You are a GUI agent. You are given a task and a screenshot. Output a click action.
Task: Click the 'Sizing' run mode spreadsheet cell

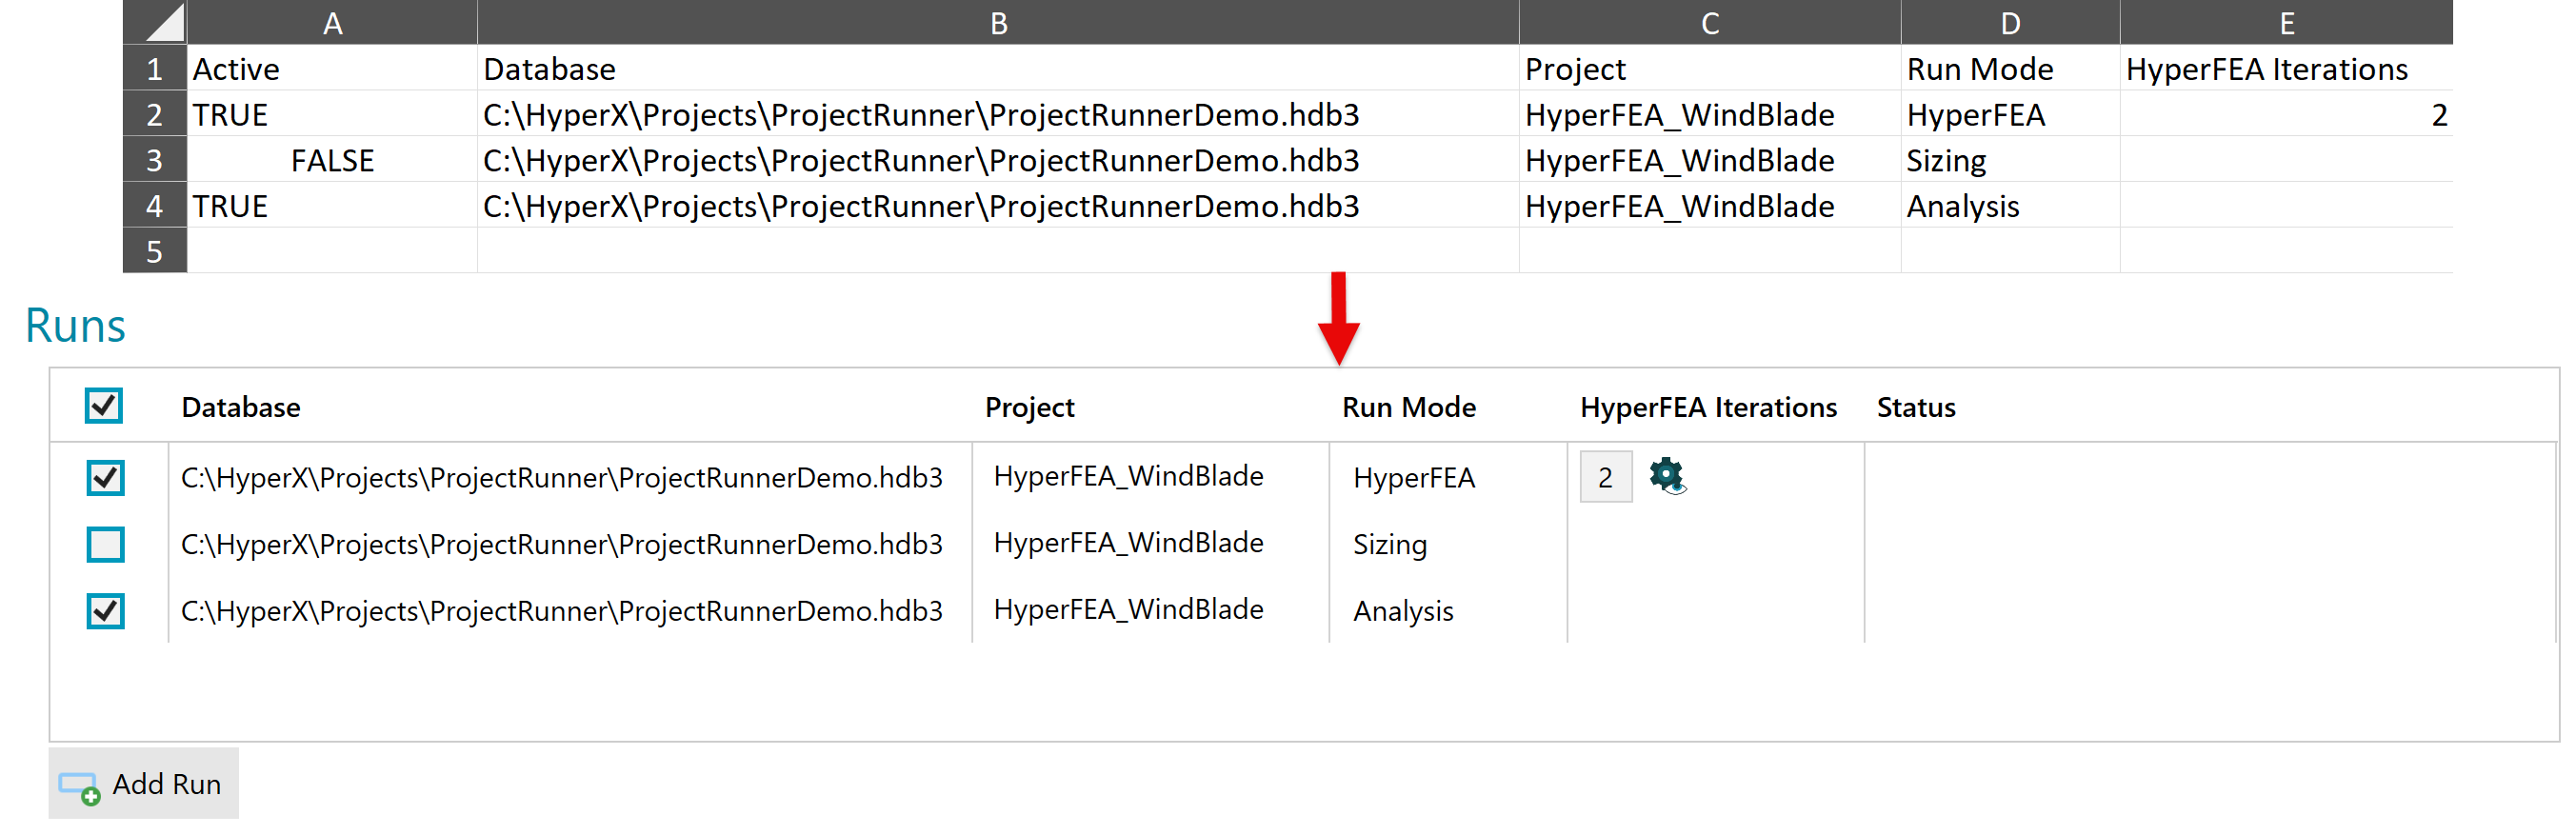click(2010, 160)
